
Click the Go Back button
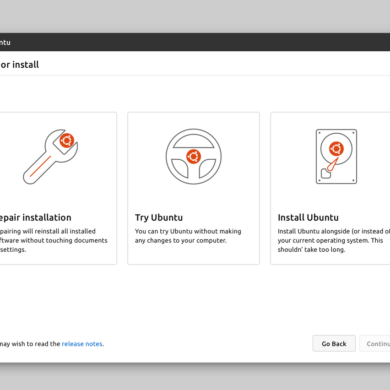334,344
